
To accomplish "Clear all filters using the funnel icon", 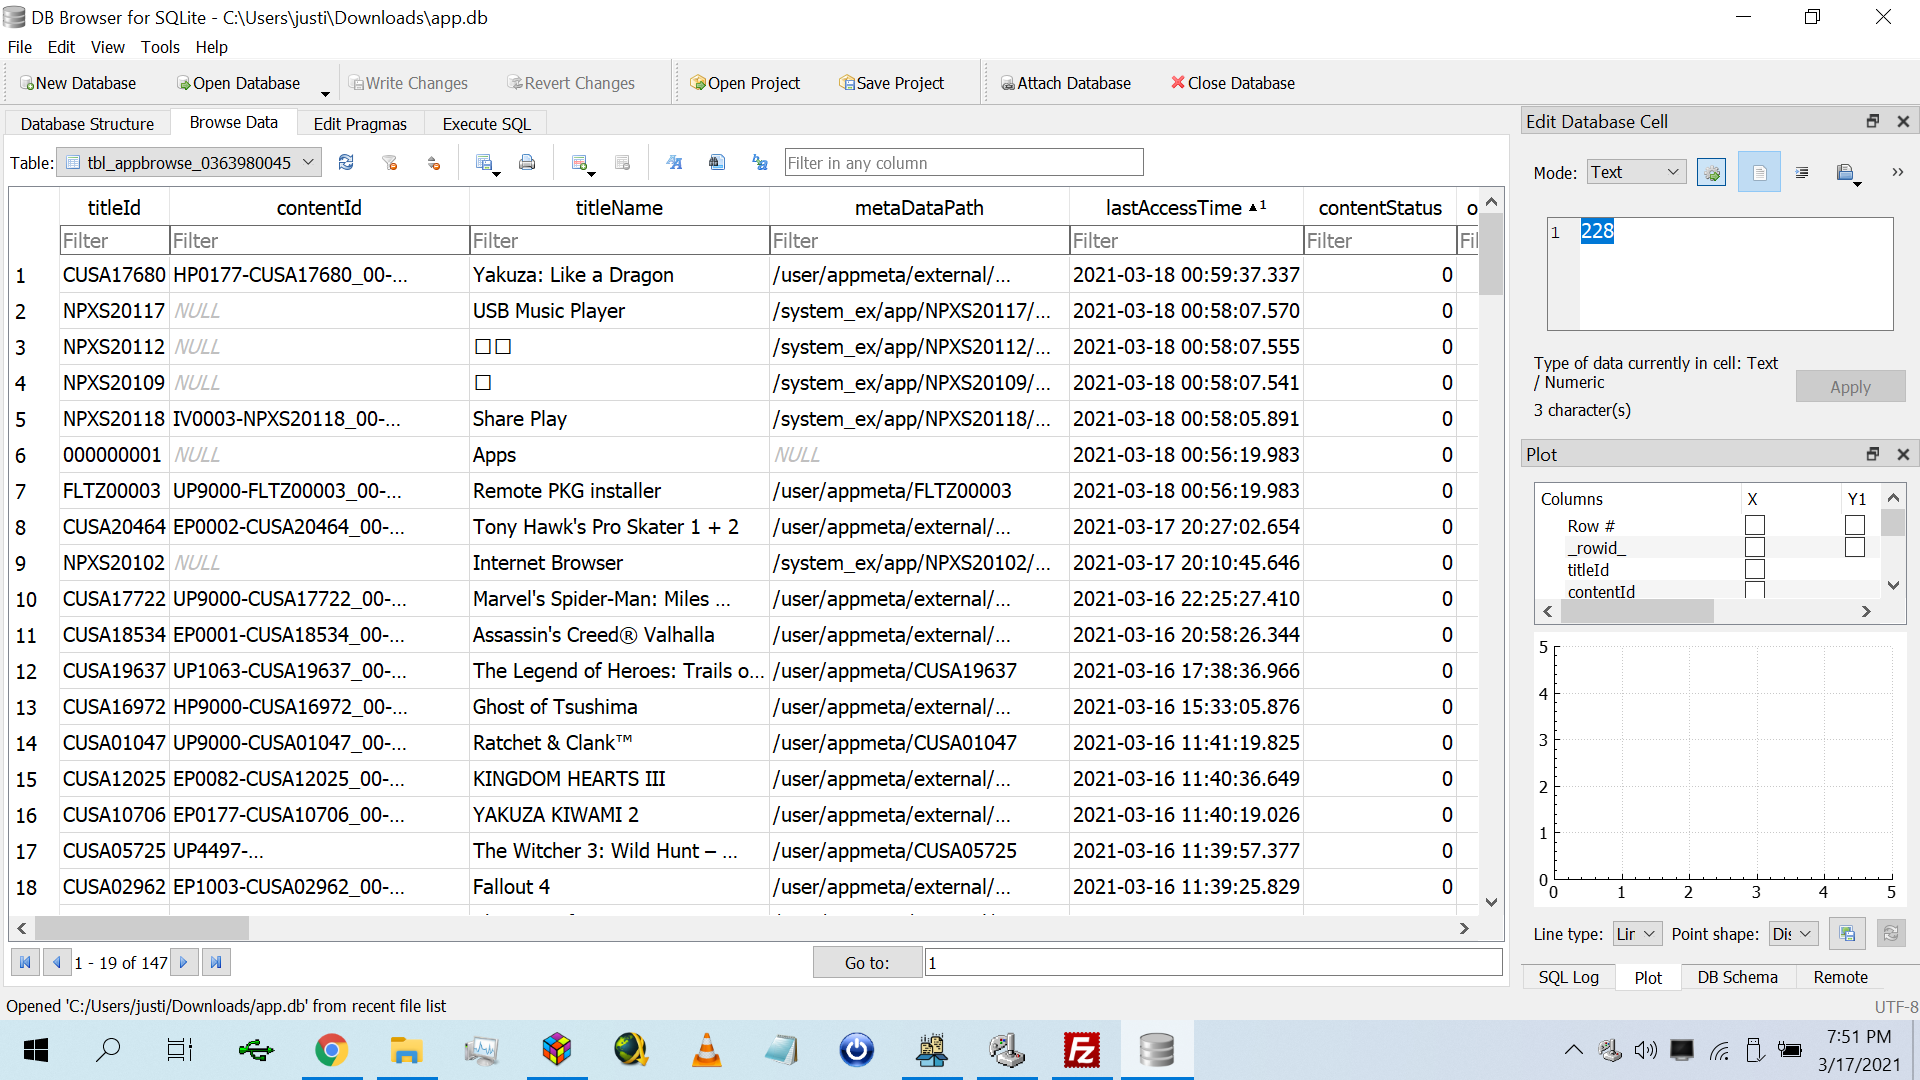I will coord(390,162).
